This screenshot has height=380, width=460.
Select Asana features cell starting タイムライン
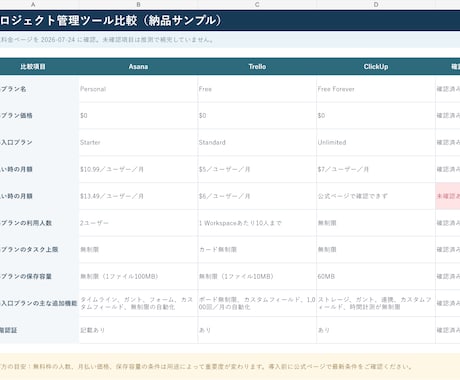click(138, 303)
